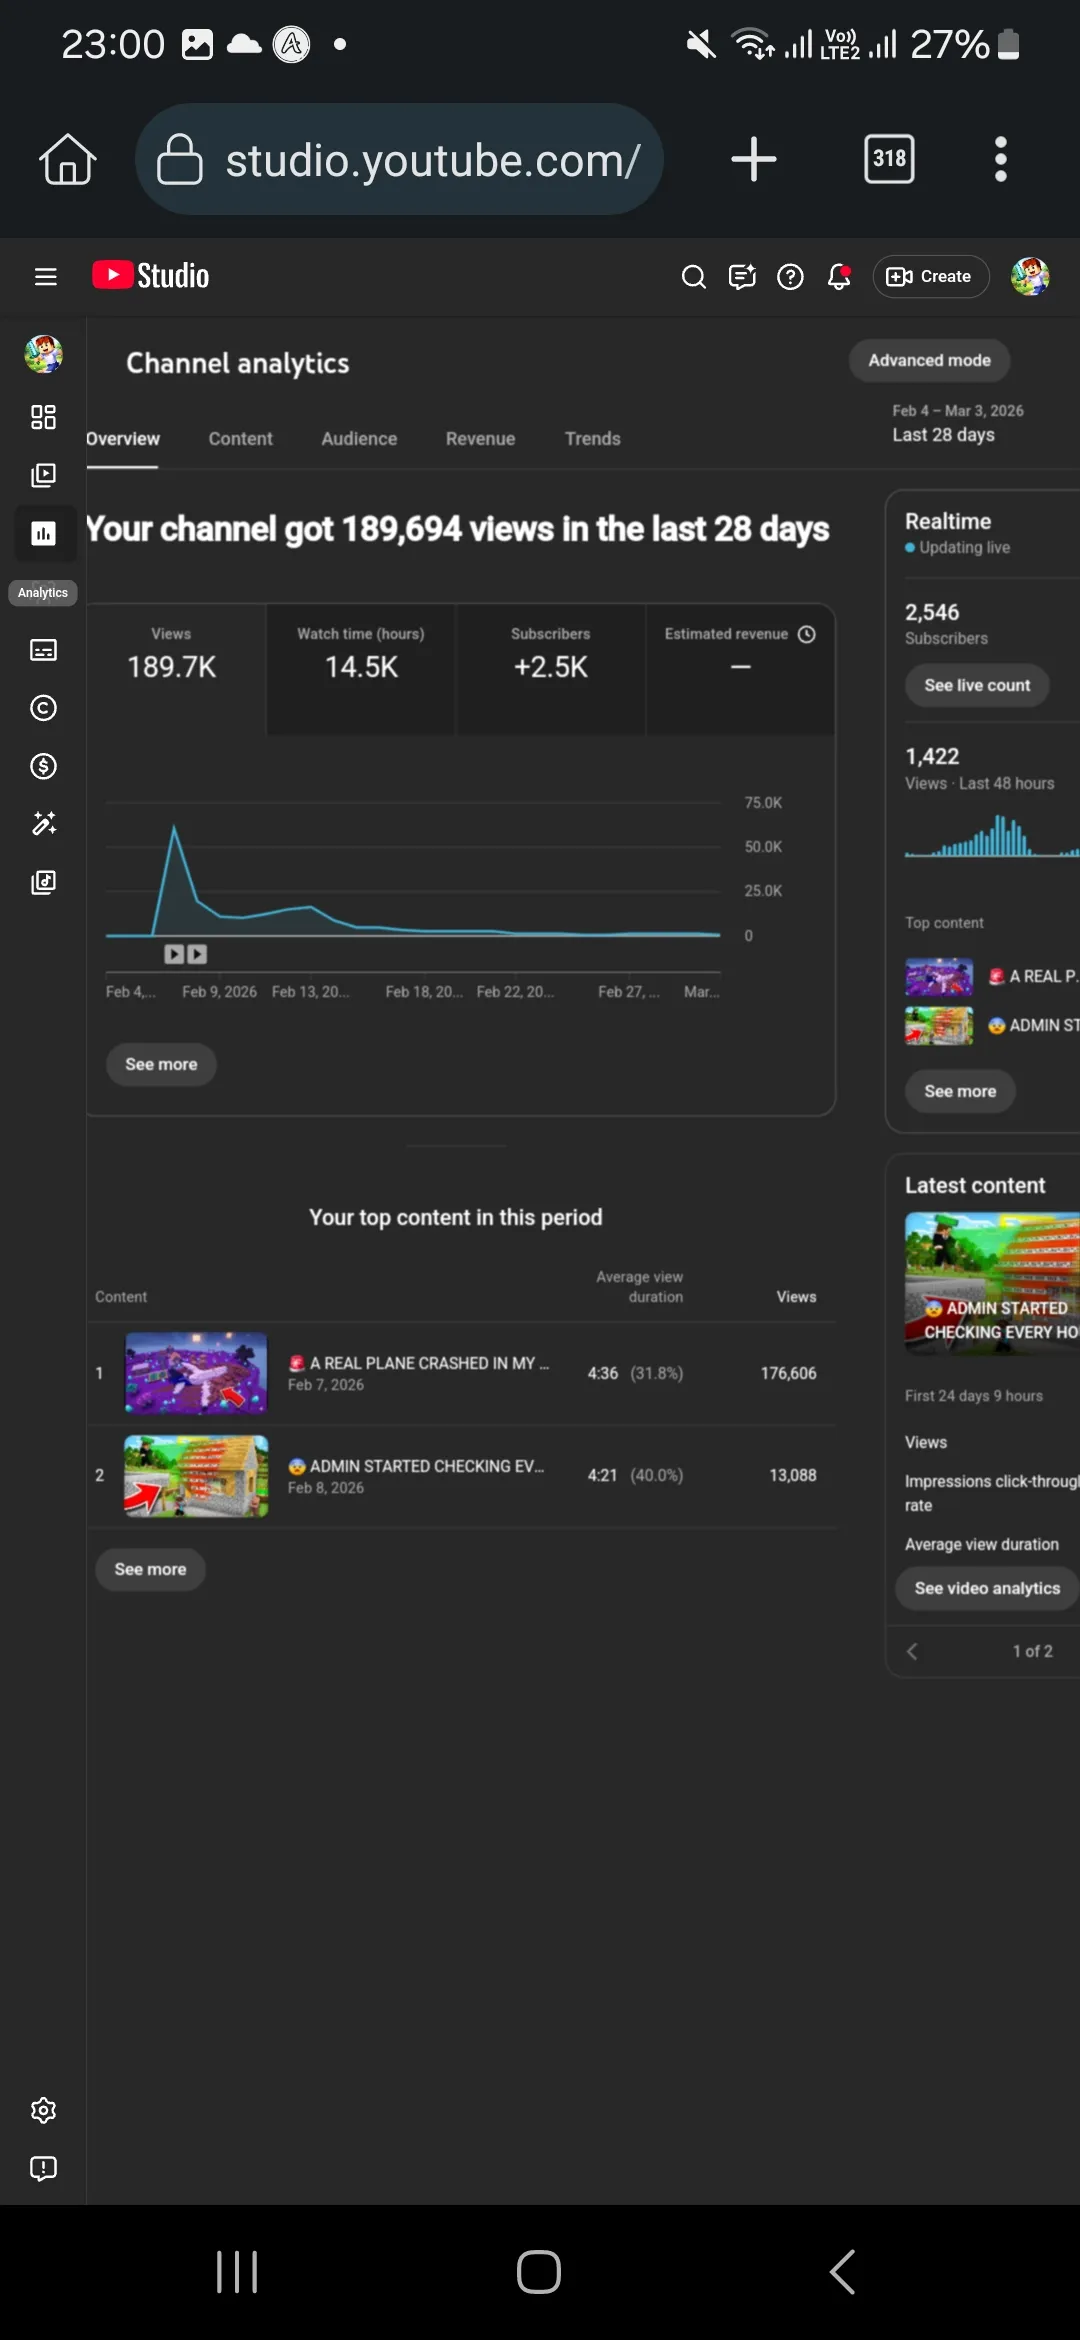Switch to the Overview tab
Screen dimensions: 1080x2340
[x=122, y=439]
